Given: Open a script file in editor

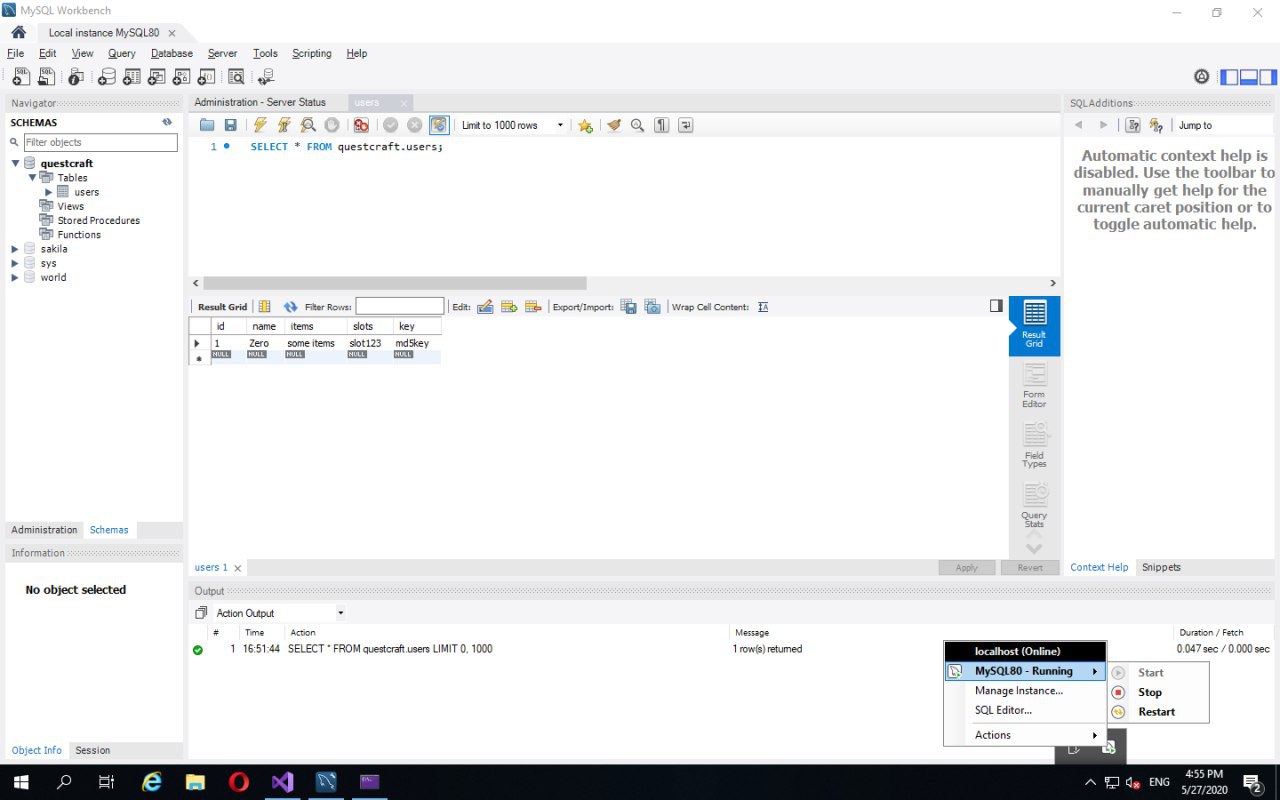Looking at the screenshot, I should pos(207,125).
